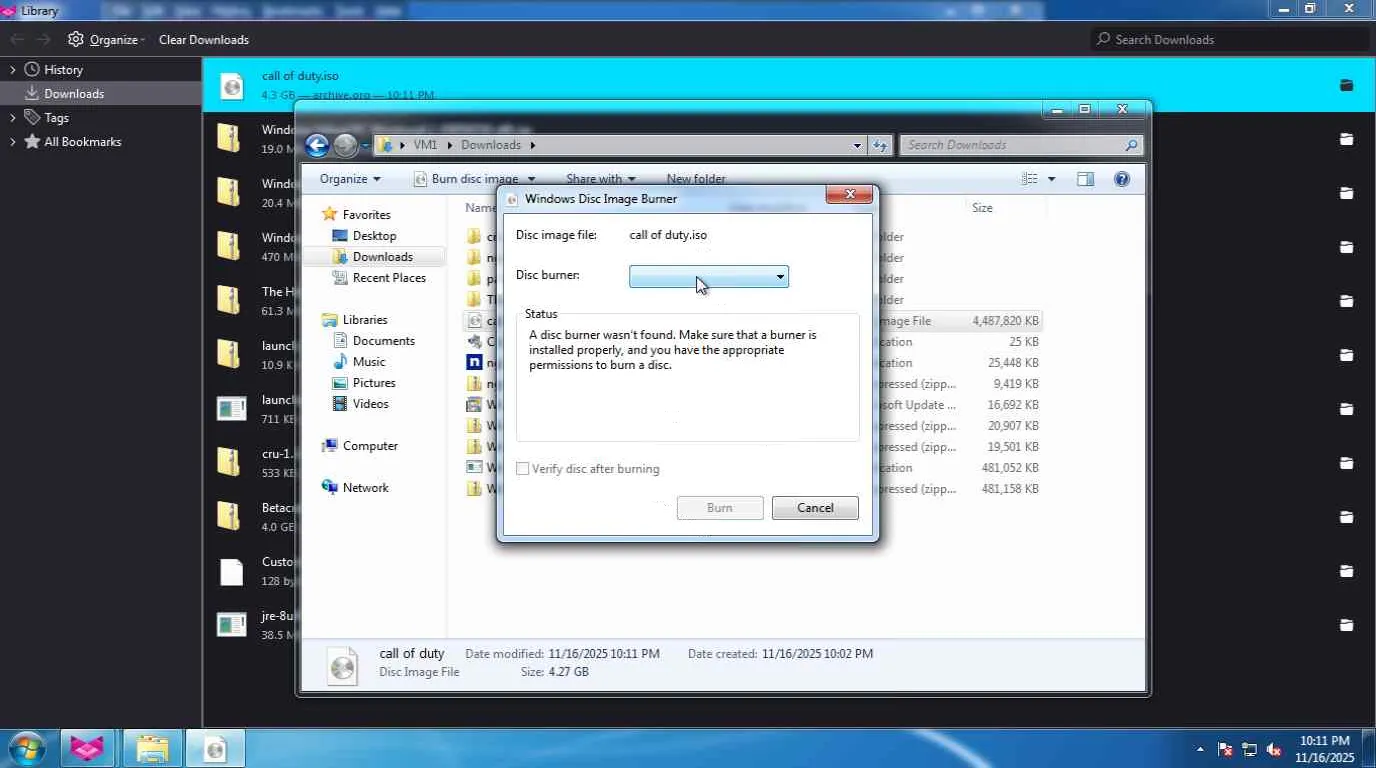Select Computer in Explorer navigation pane

coord(370,446)
